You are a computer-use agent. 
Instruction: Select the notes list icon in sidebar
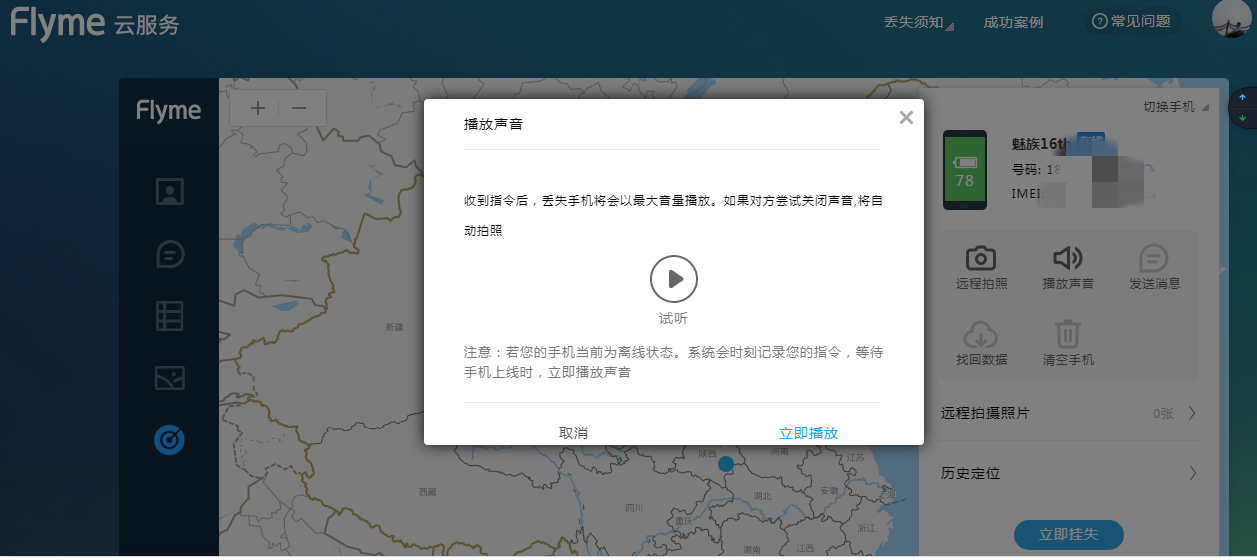[169, 316]
